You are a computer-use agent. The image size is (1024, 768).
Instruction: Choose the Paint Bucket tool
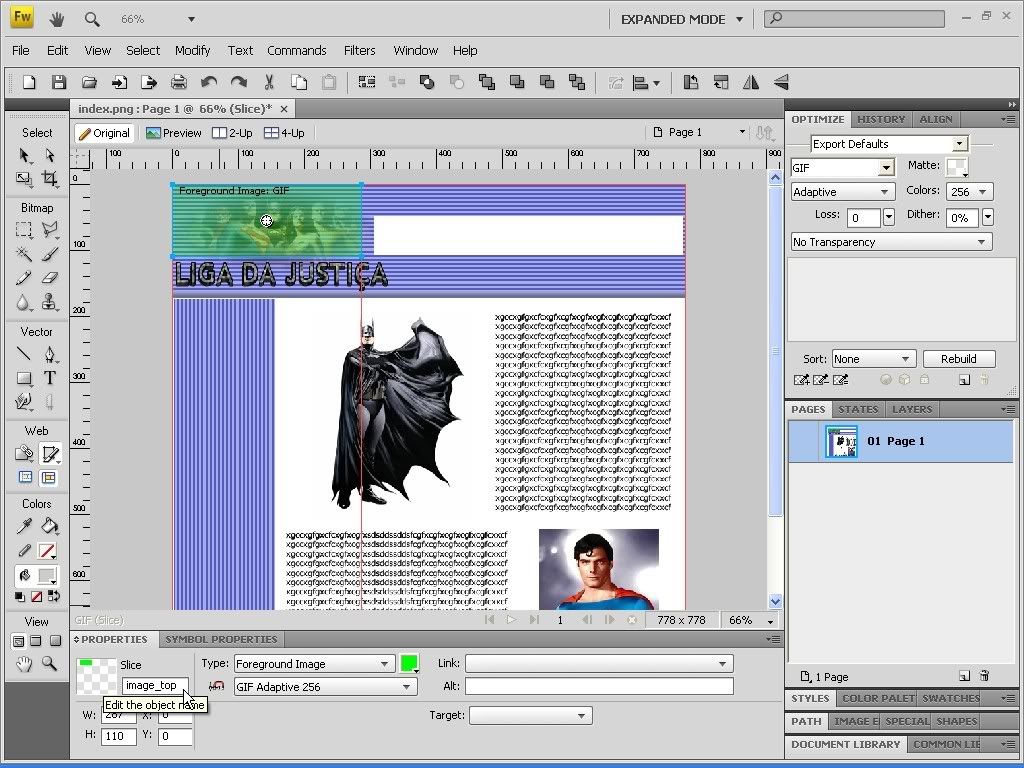pos(50,526)
